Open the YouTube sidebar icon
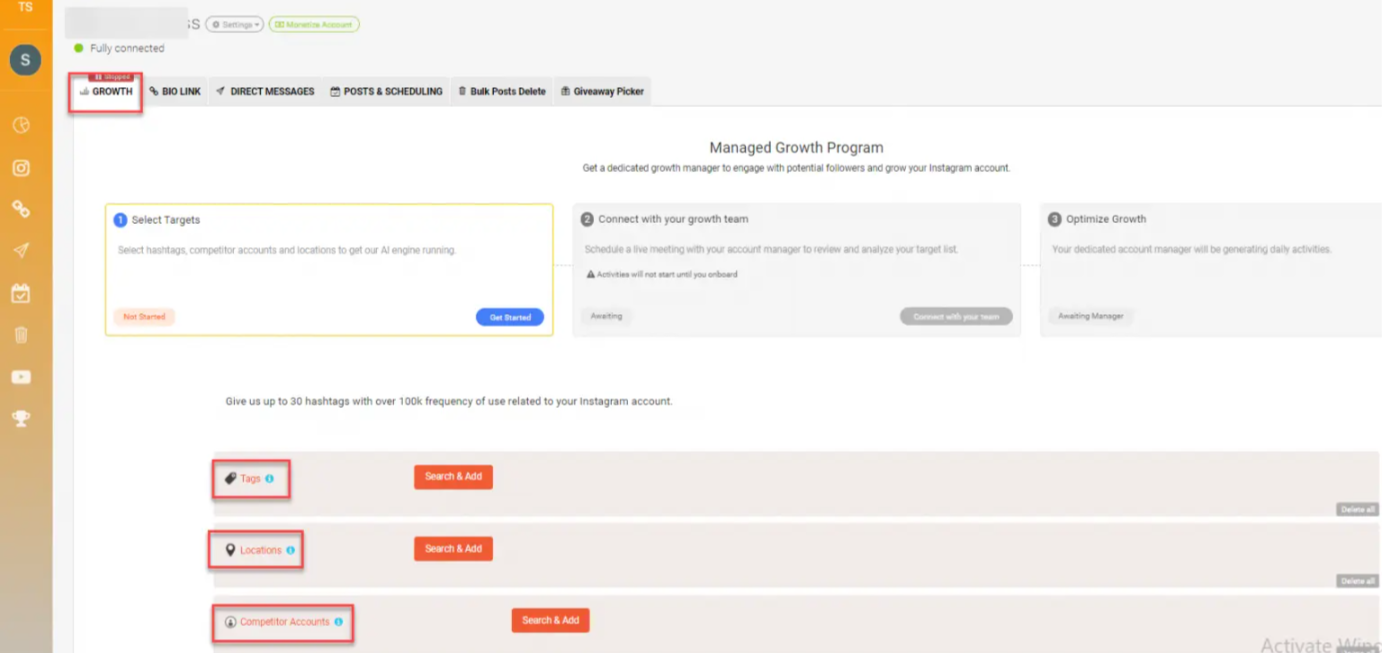The width and height of the screenshot is (1383, 653). pos(21,377)
